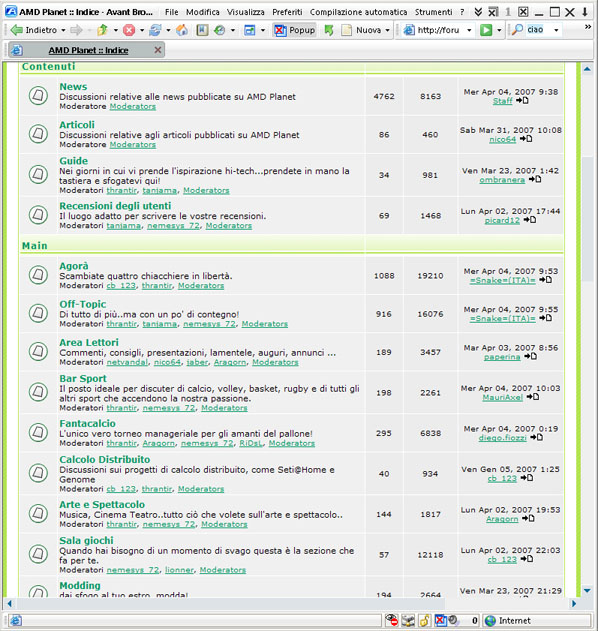Click the forum status icon beside Guide
598x631 pixels.
[x=38, y=174]
